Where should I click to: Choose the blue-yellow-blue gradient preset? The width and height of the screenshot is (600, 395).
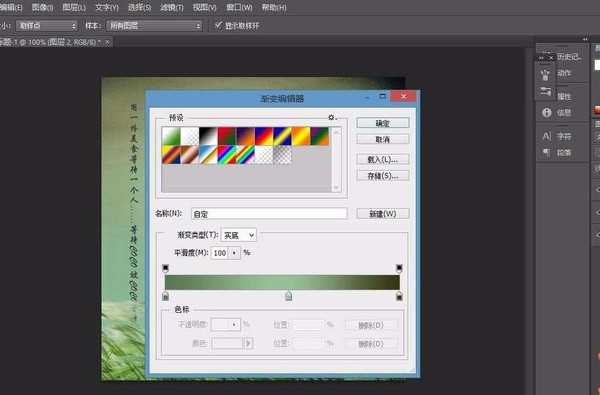coord(282,136)
